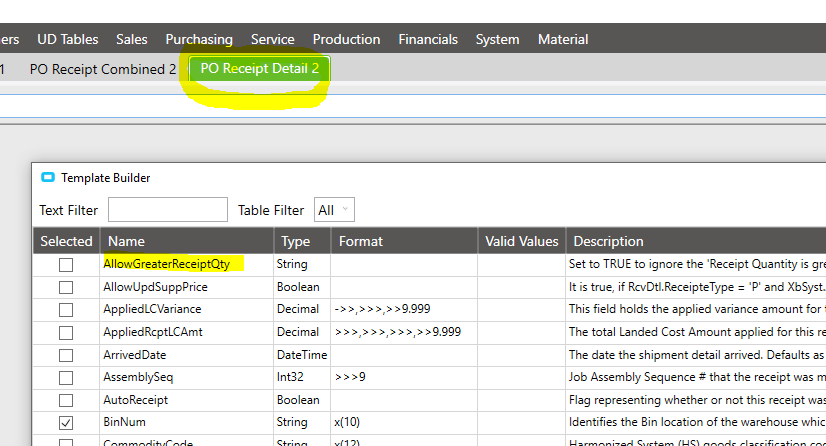
Task: Select the AppliedLCVariance row checkbox
Action: [x=66, y=310]
